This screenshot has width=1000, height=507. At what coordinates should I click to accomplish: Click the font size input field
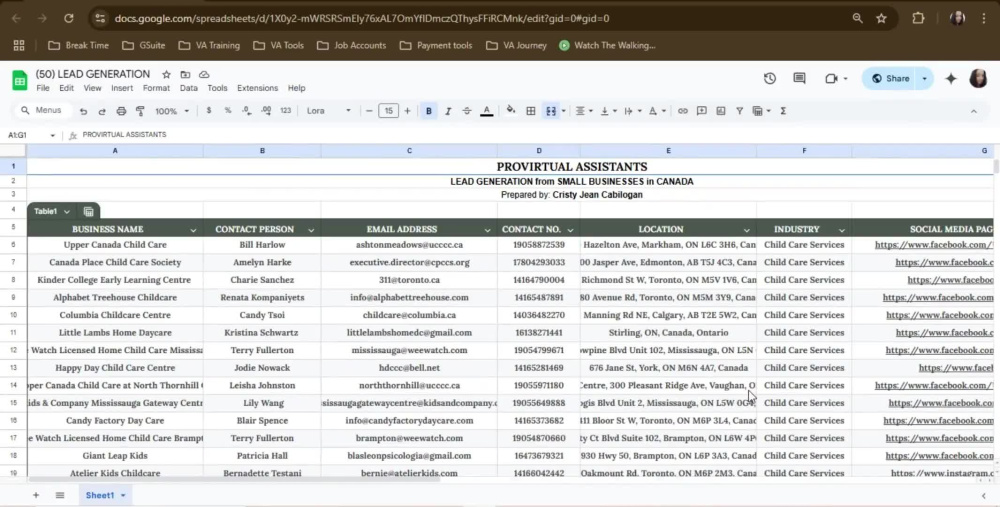388,111
